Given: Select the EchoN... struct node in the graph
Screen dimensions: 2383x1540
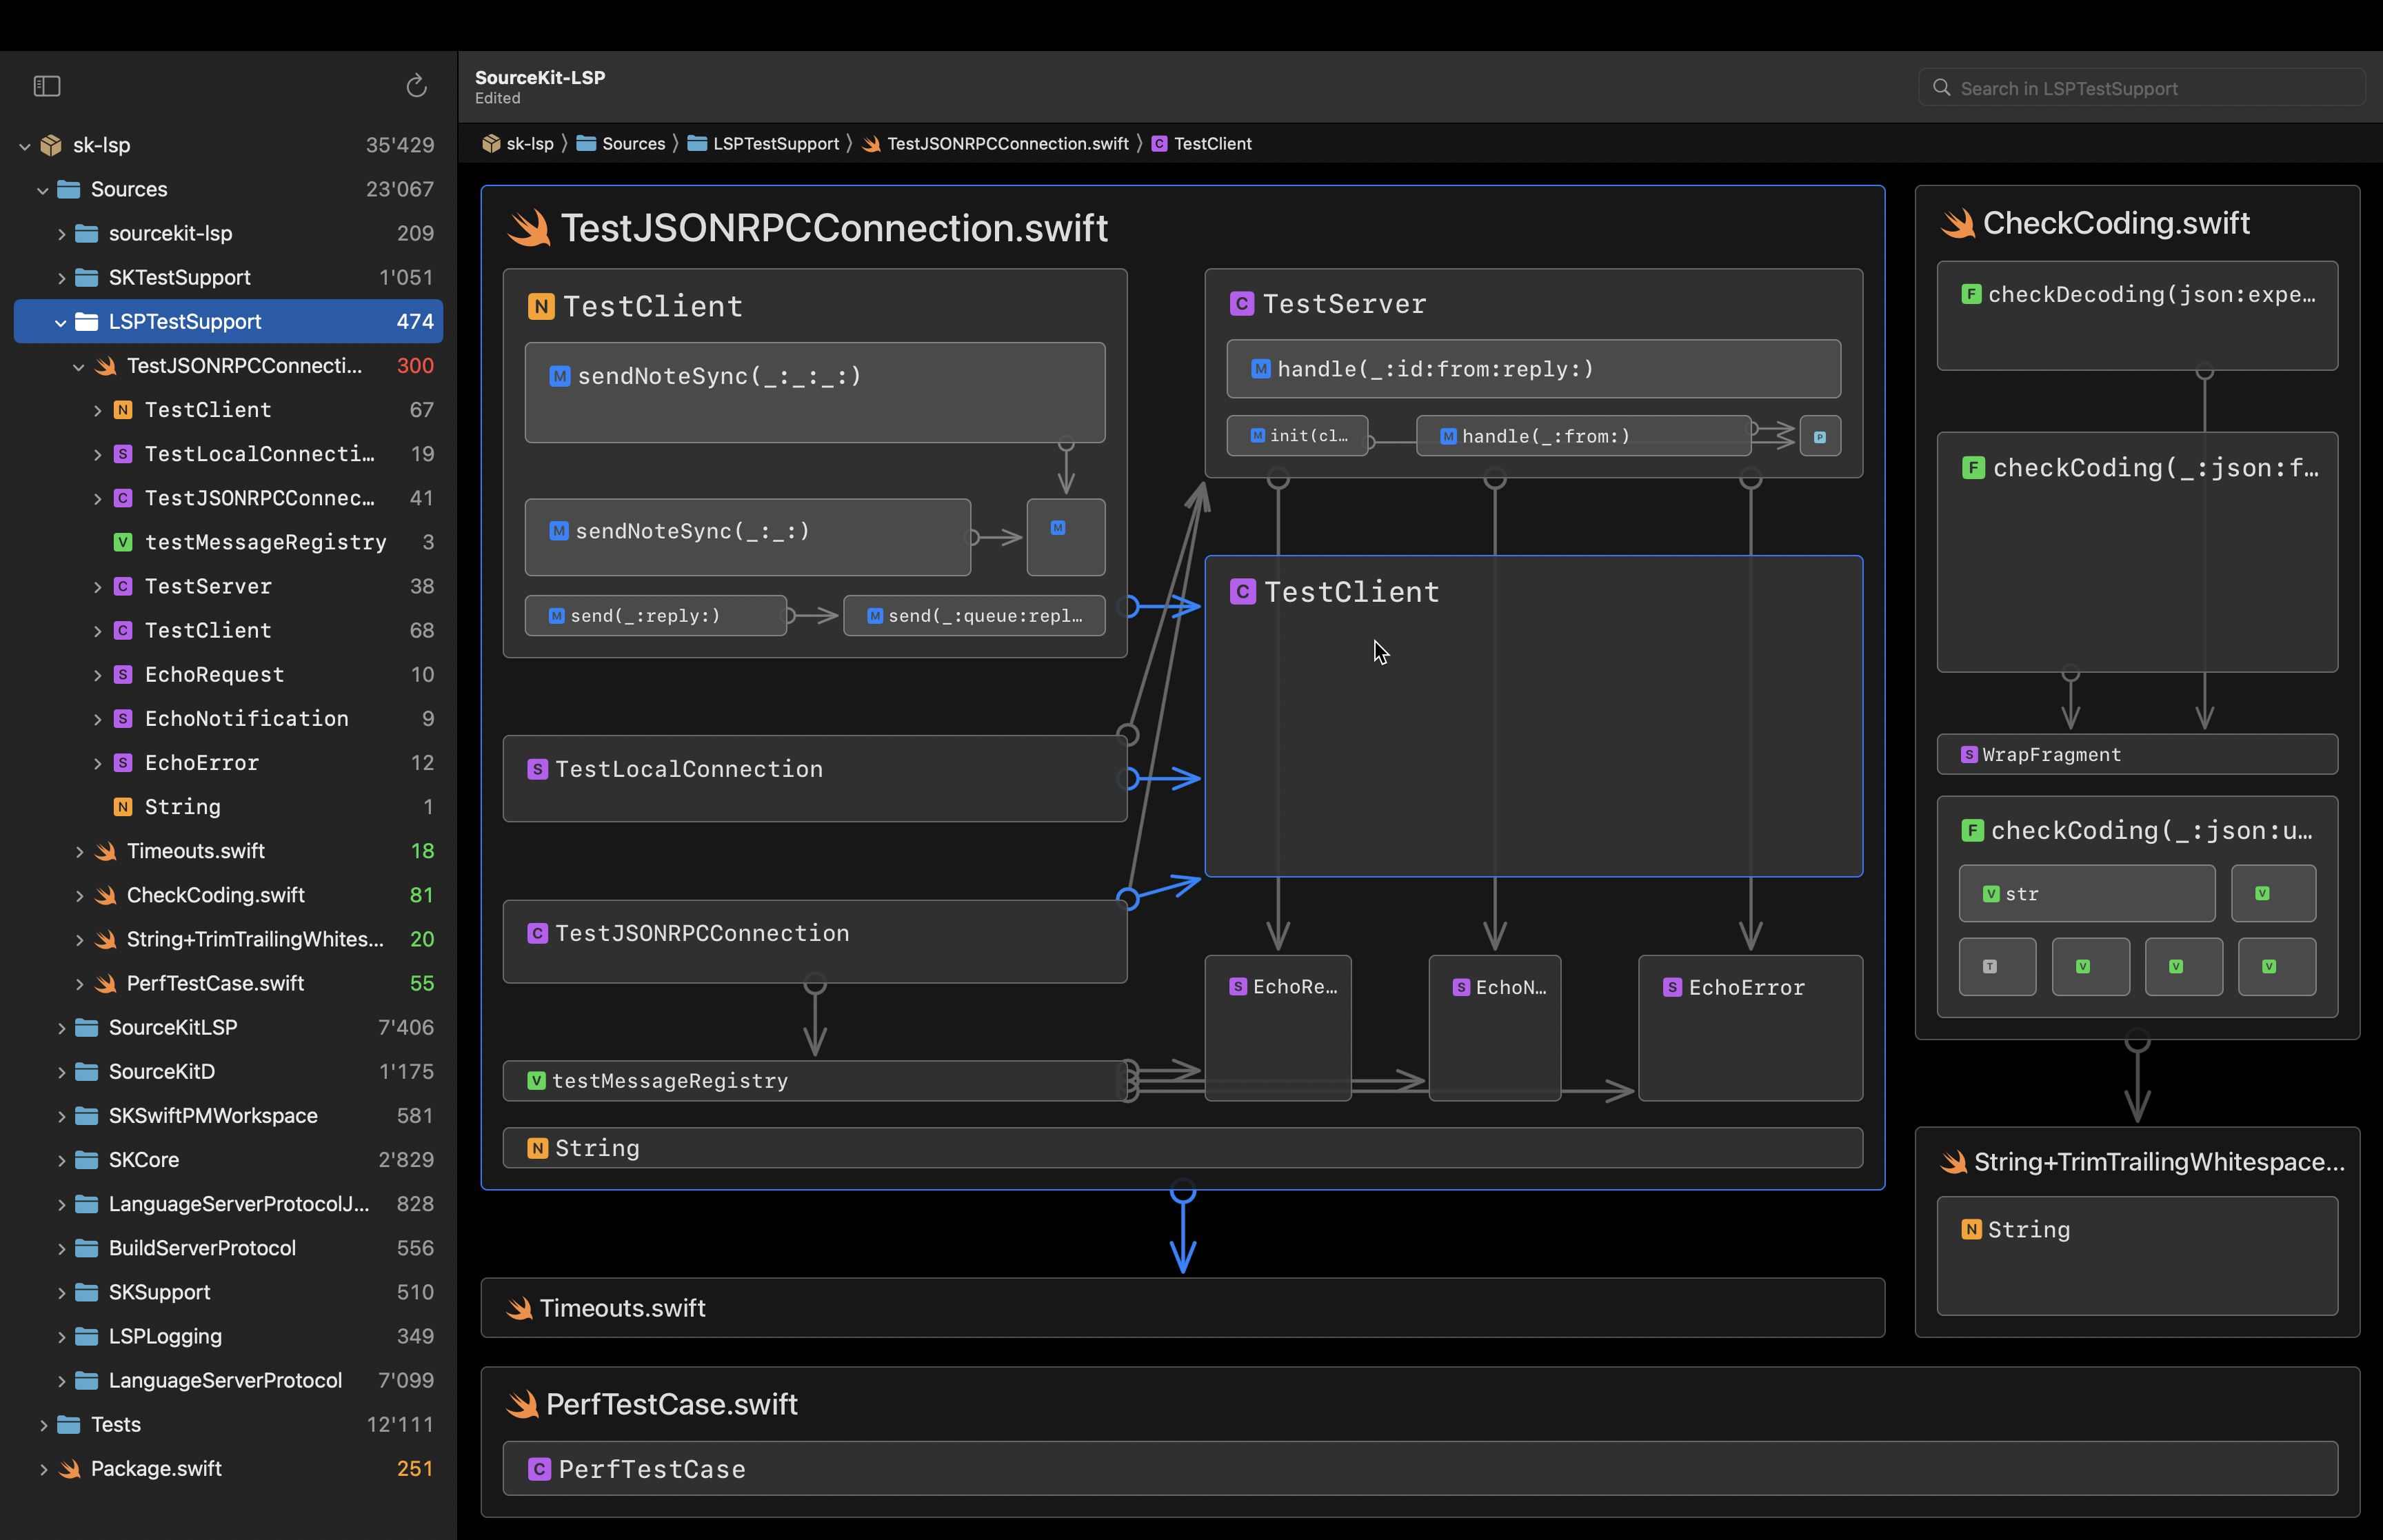Looking at the screenshot, I should pyautogui.click(x=1495, y=1028).
